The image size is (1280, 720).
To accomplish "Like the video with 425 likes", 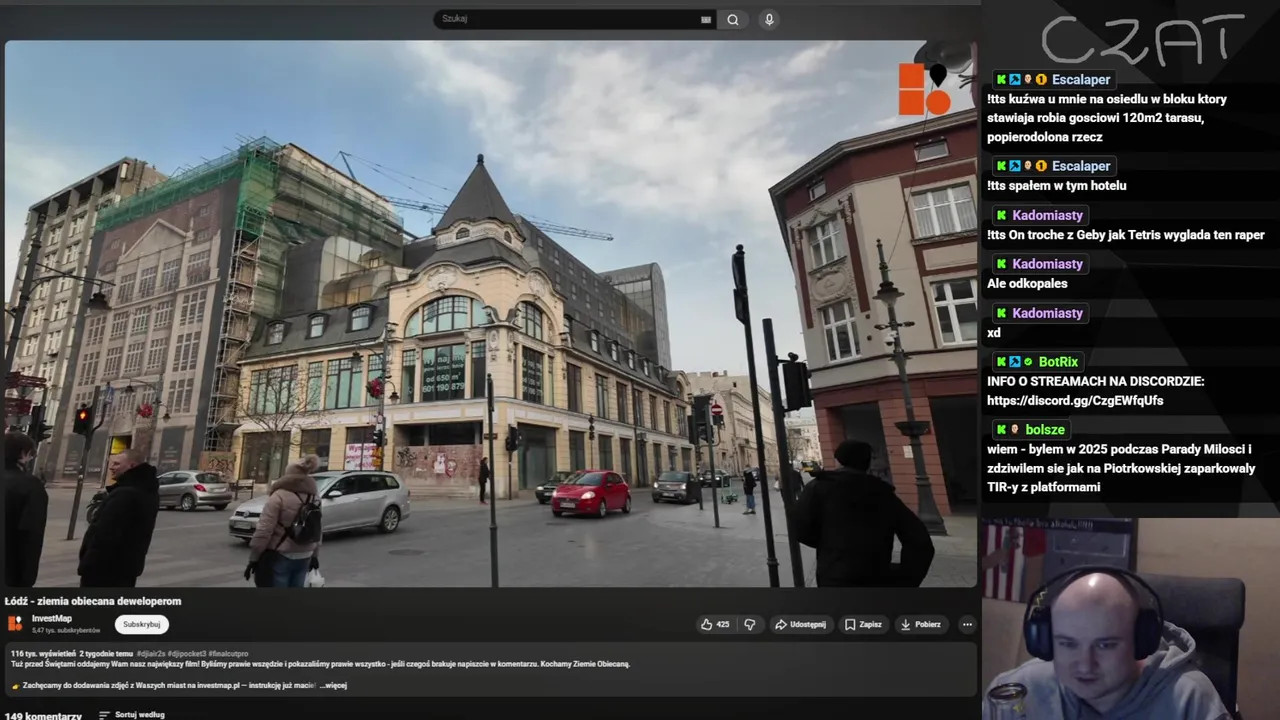I will (x=714, y=624).
